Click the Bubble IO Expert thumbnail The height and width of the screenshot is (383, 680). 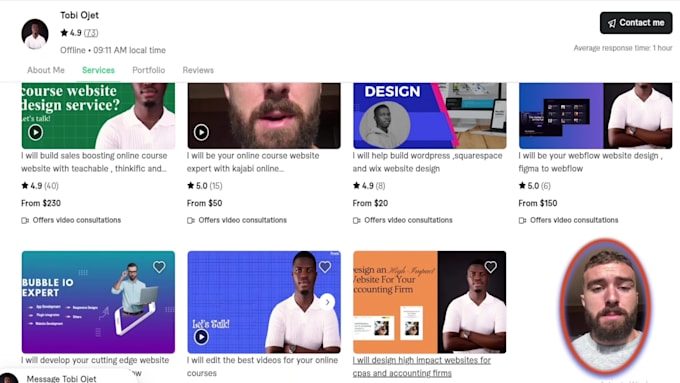tap(98, 302)
